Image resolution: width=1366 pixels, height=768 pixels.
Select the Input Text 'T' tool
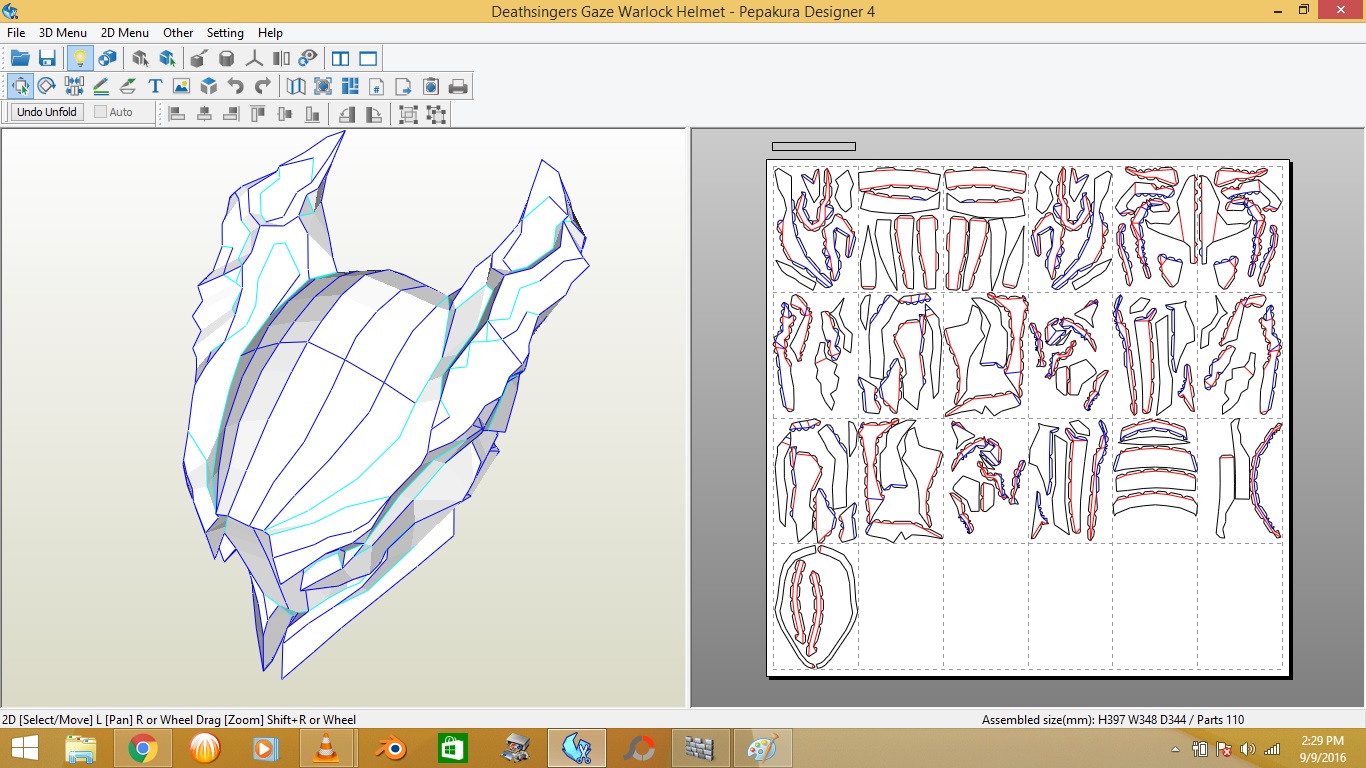coord(155,86)
